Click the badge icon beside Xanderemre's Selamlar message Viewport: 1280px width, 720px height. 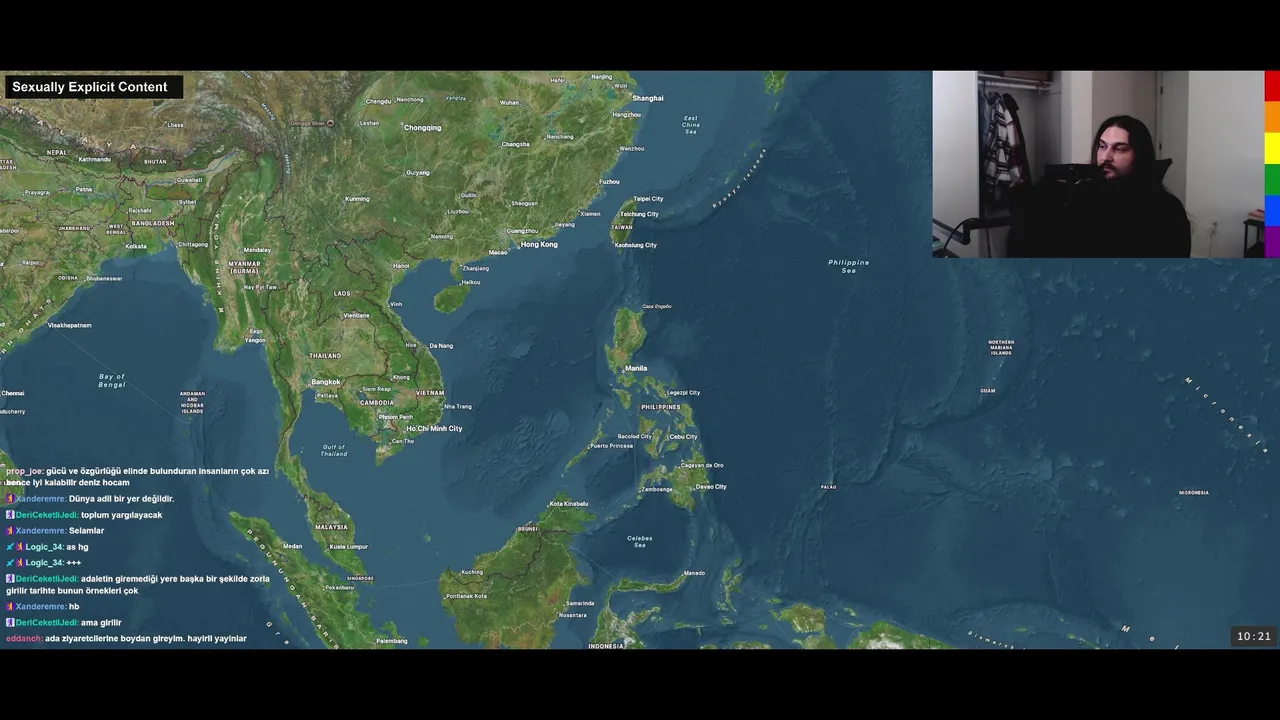click(x=10, y=531)
